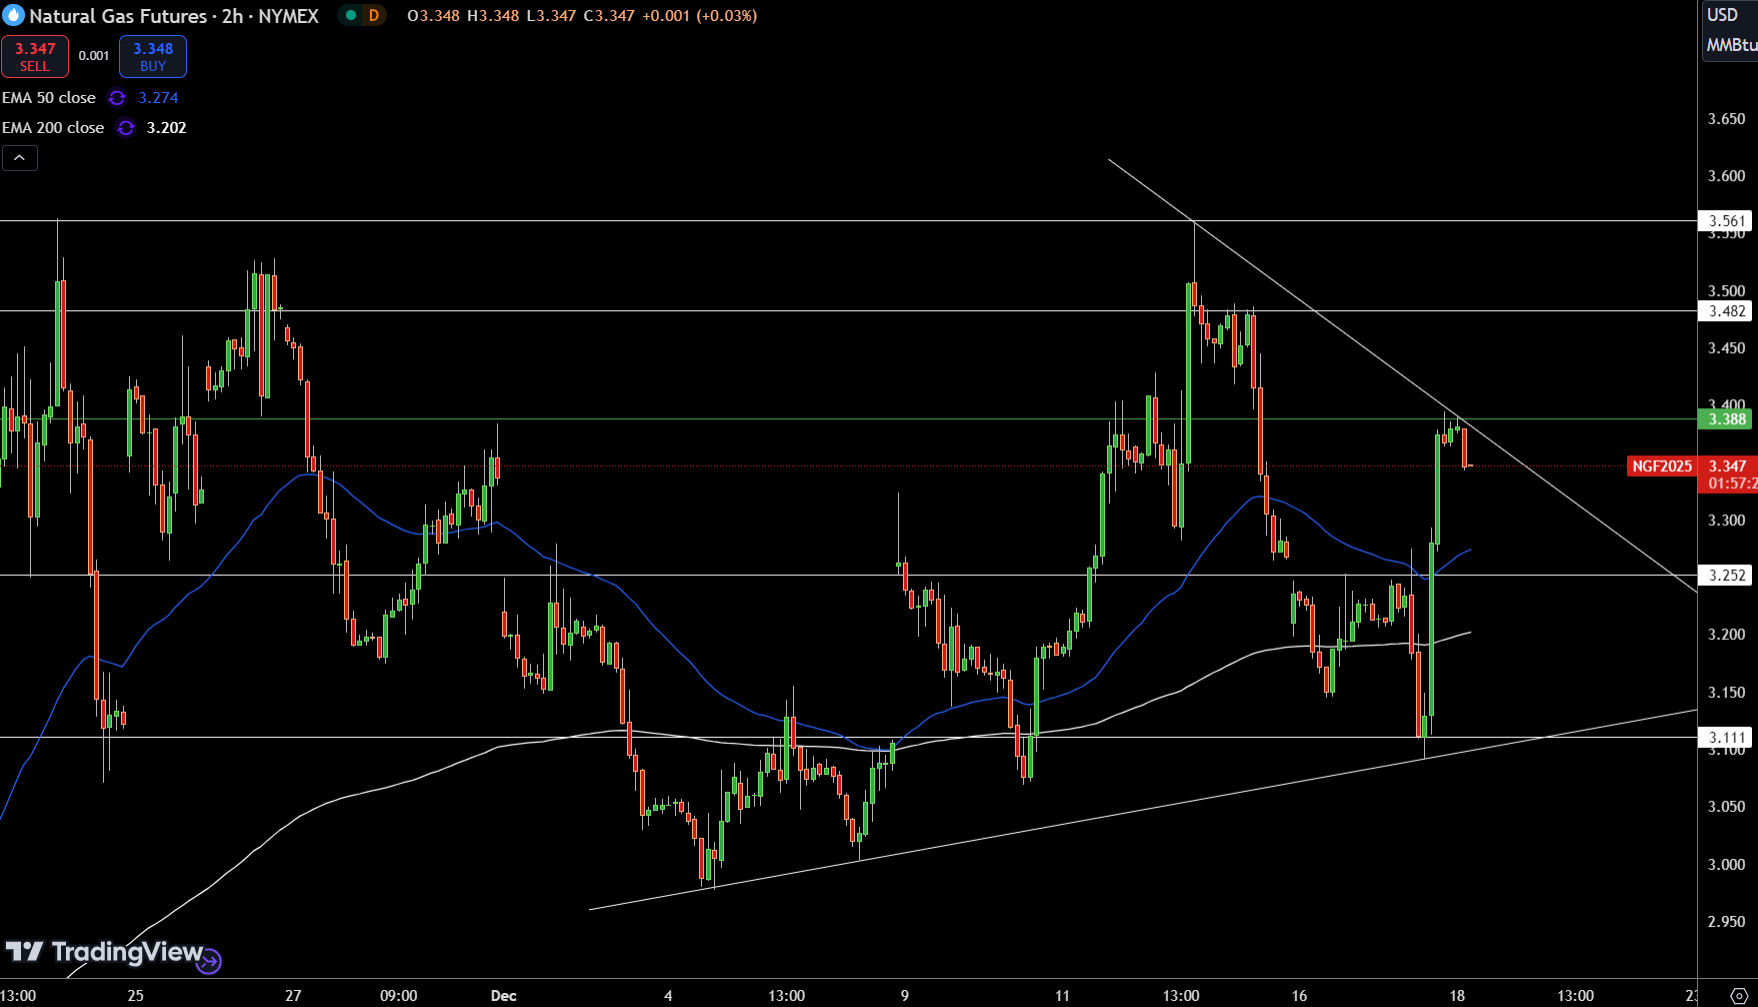The width and height of the screenshot is (1758, 1007).
Task: Click the OHLC close value C3.347
Action: [x=609, y=15]
